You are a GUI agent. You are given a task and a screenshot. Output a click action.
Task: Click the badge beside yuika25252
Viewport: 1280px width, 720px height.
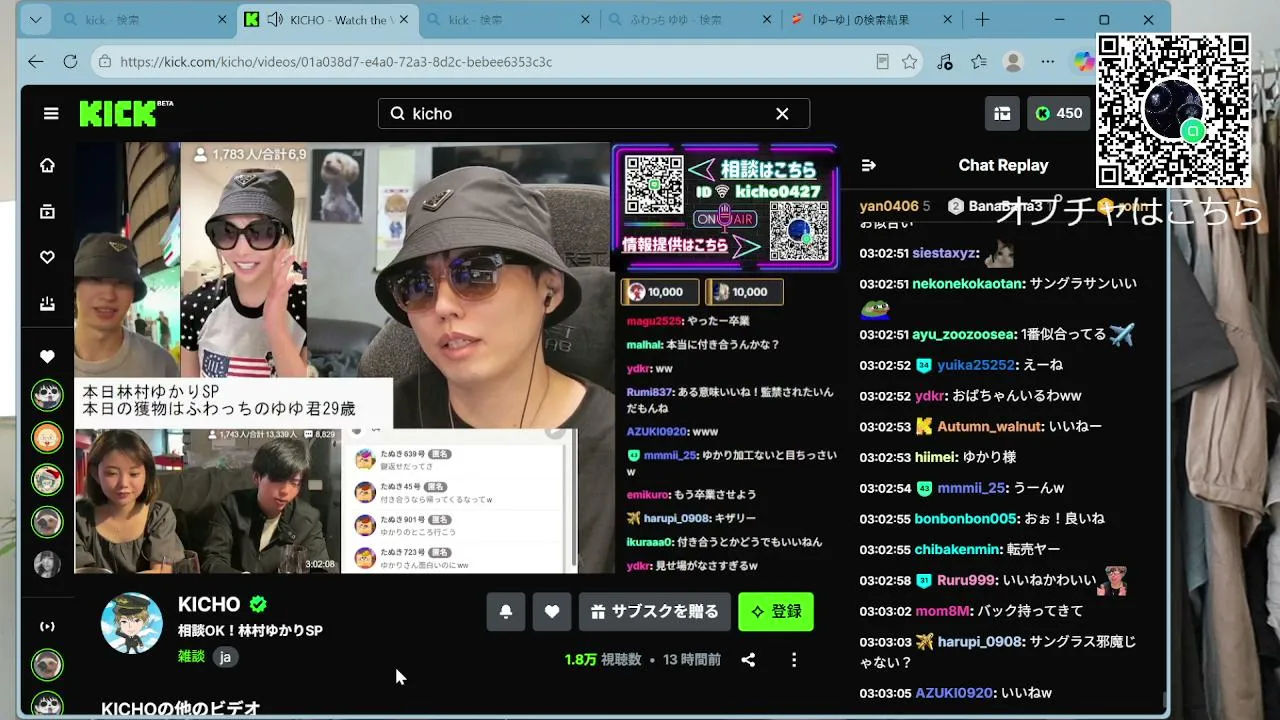[x=924, y=366]
